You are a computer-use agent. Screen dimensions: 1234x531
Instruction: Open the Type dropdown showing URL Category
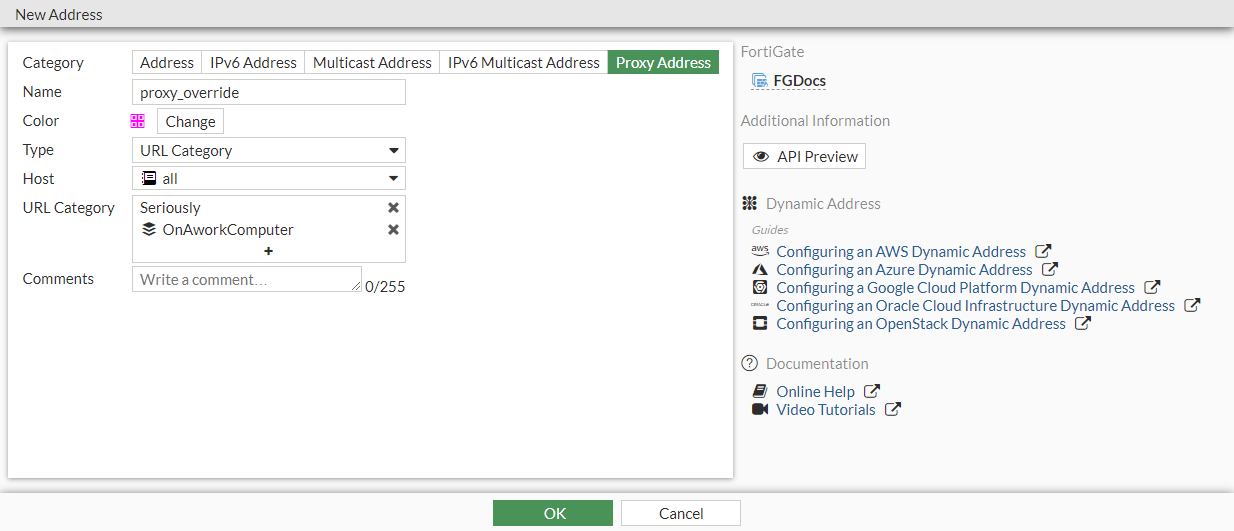pyautogui.click(x=269, y=151)
